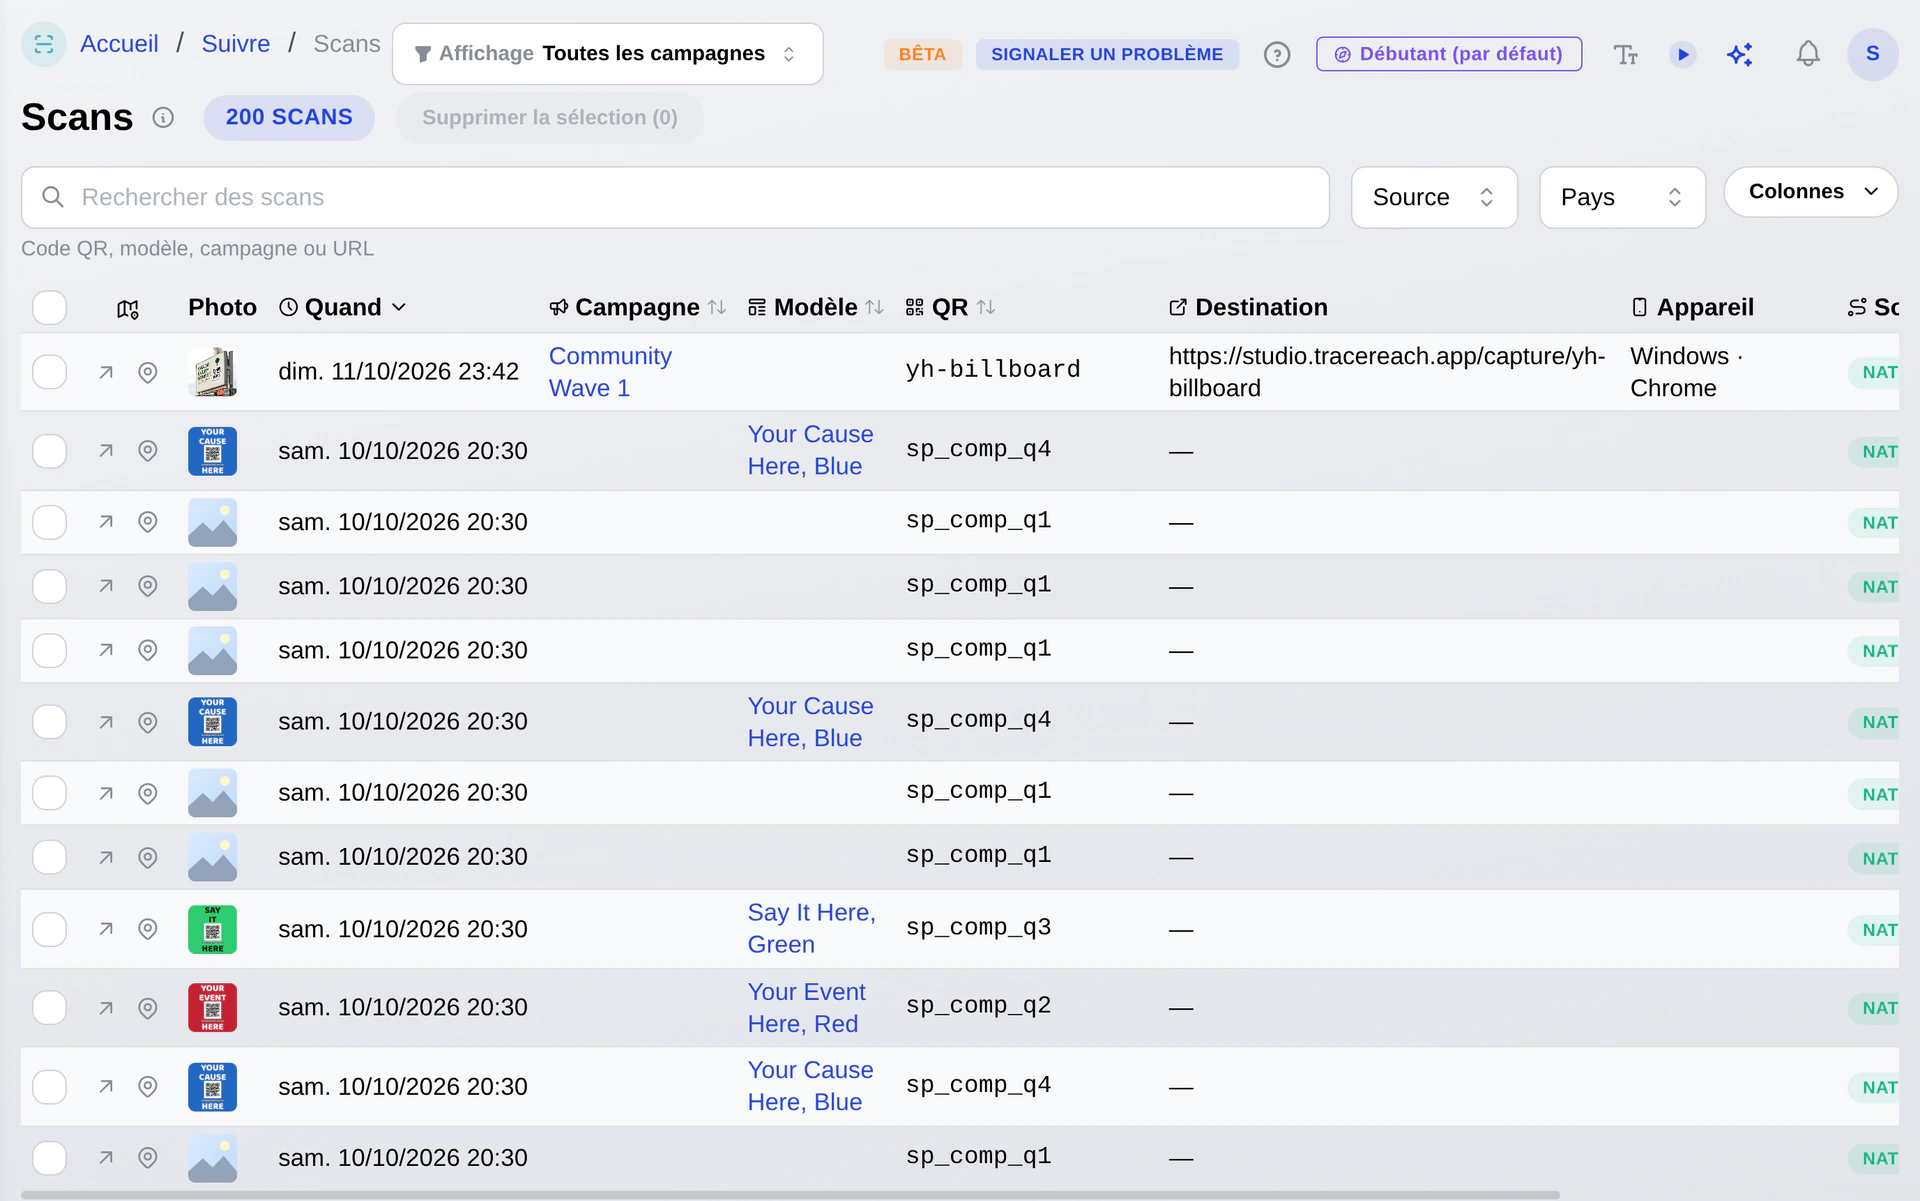Go to Suivre breadcrumb
Screen dimensions: 1920x1201
[236, 44]
